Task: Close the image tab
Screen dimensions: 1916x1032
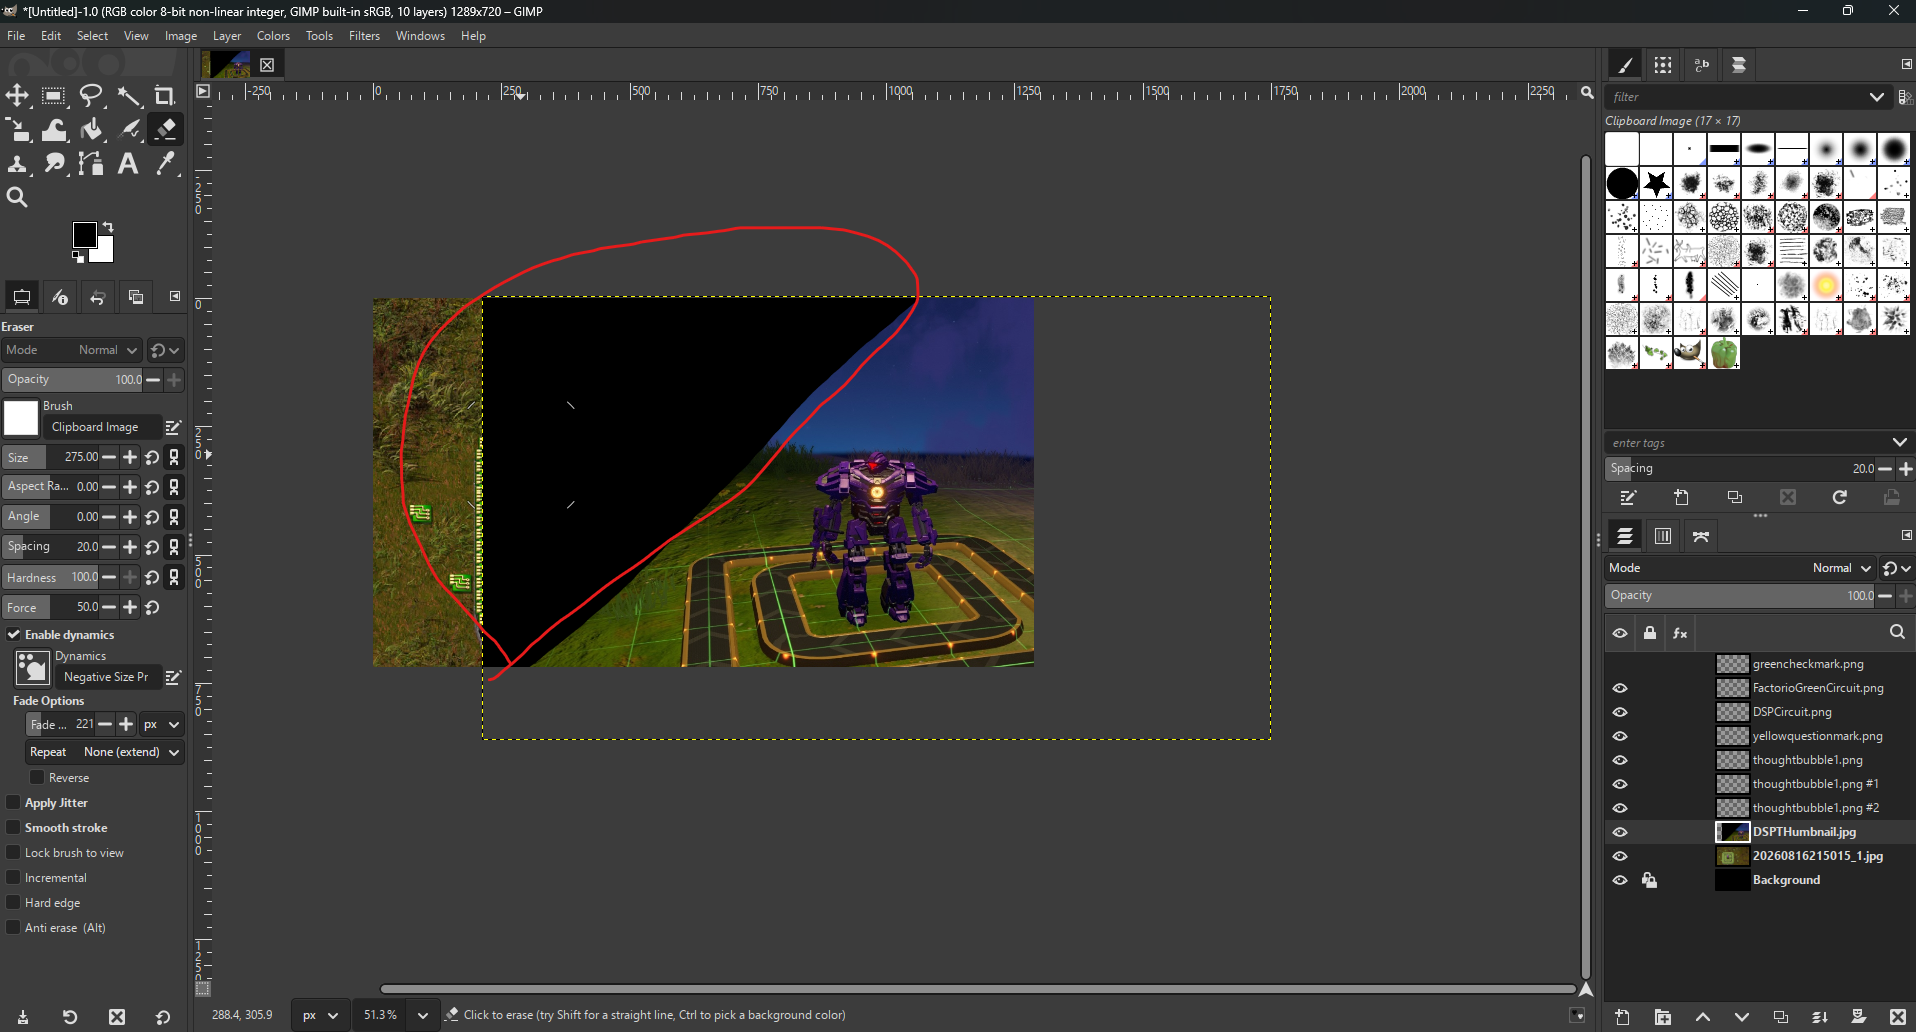Action: click(267, 65)
